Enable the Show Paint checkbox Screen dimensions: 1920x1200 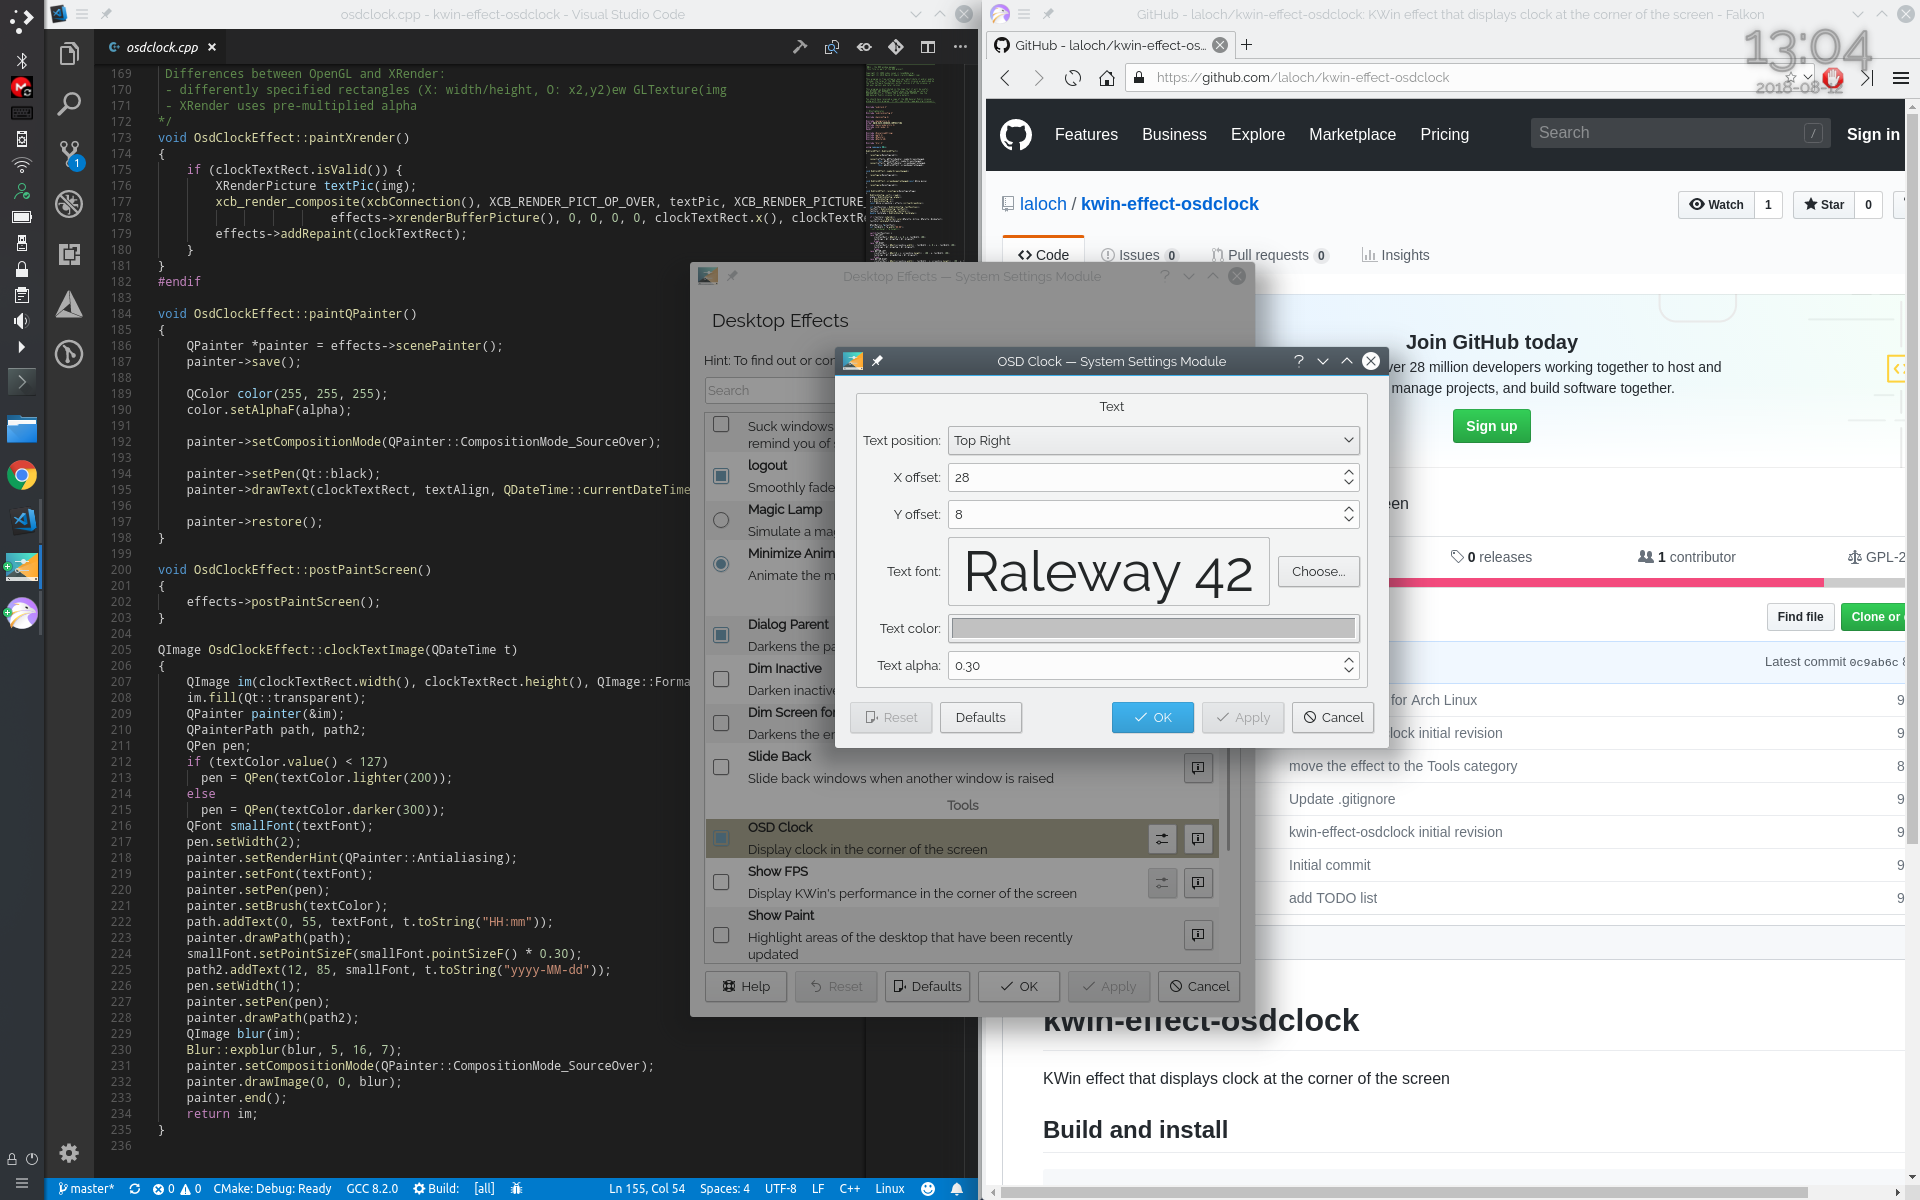tap(721, 935)
